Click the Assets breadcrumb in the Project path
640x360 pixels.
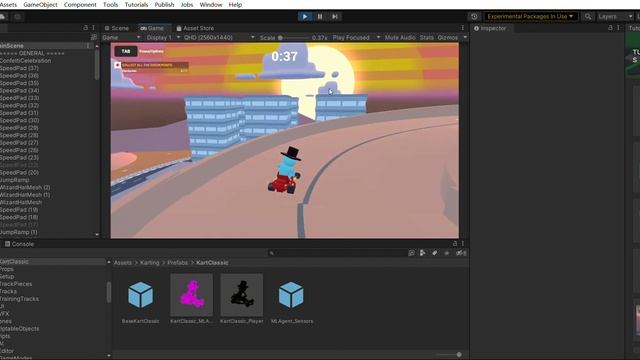tap(123, 262)
